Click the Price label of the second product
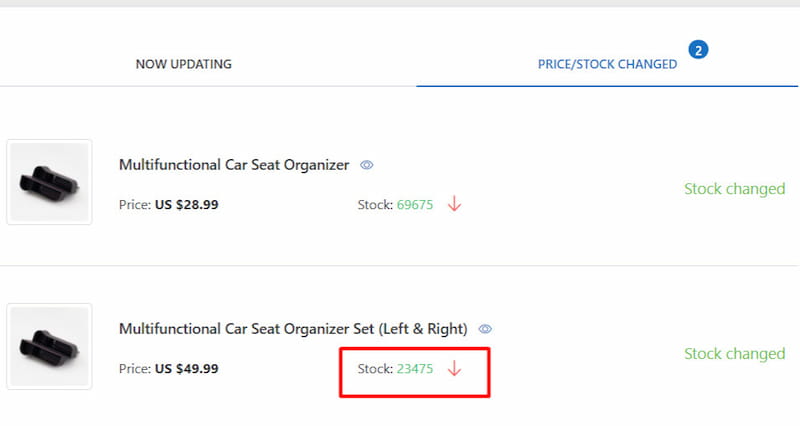 tap(134, 368)
